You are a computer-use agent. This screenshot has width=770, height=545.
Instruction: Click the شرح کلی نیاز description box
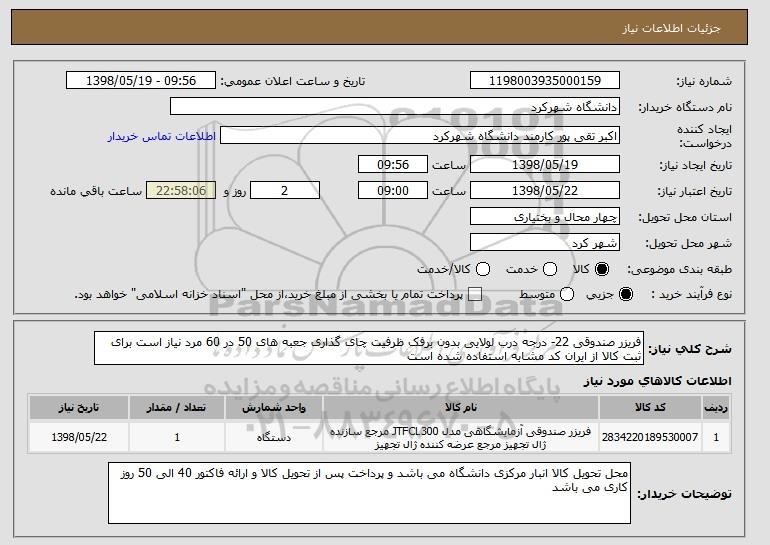[x=369, y=349]
